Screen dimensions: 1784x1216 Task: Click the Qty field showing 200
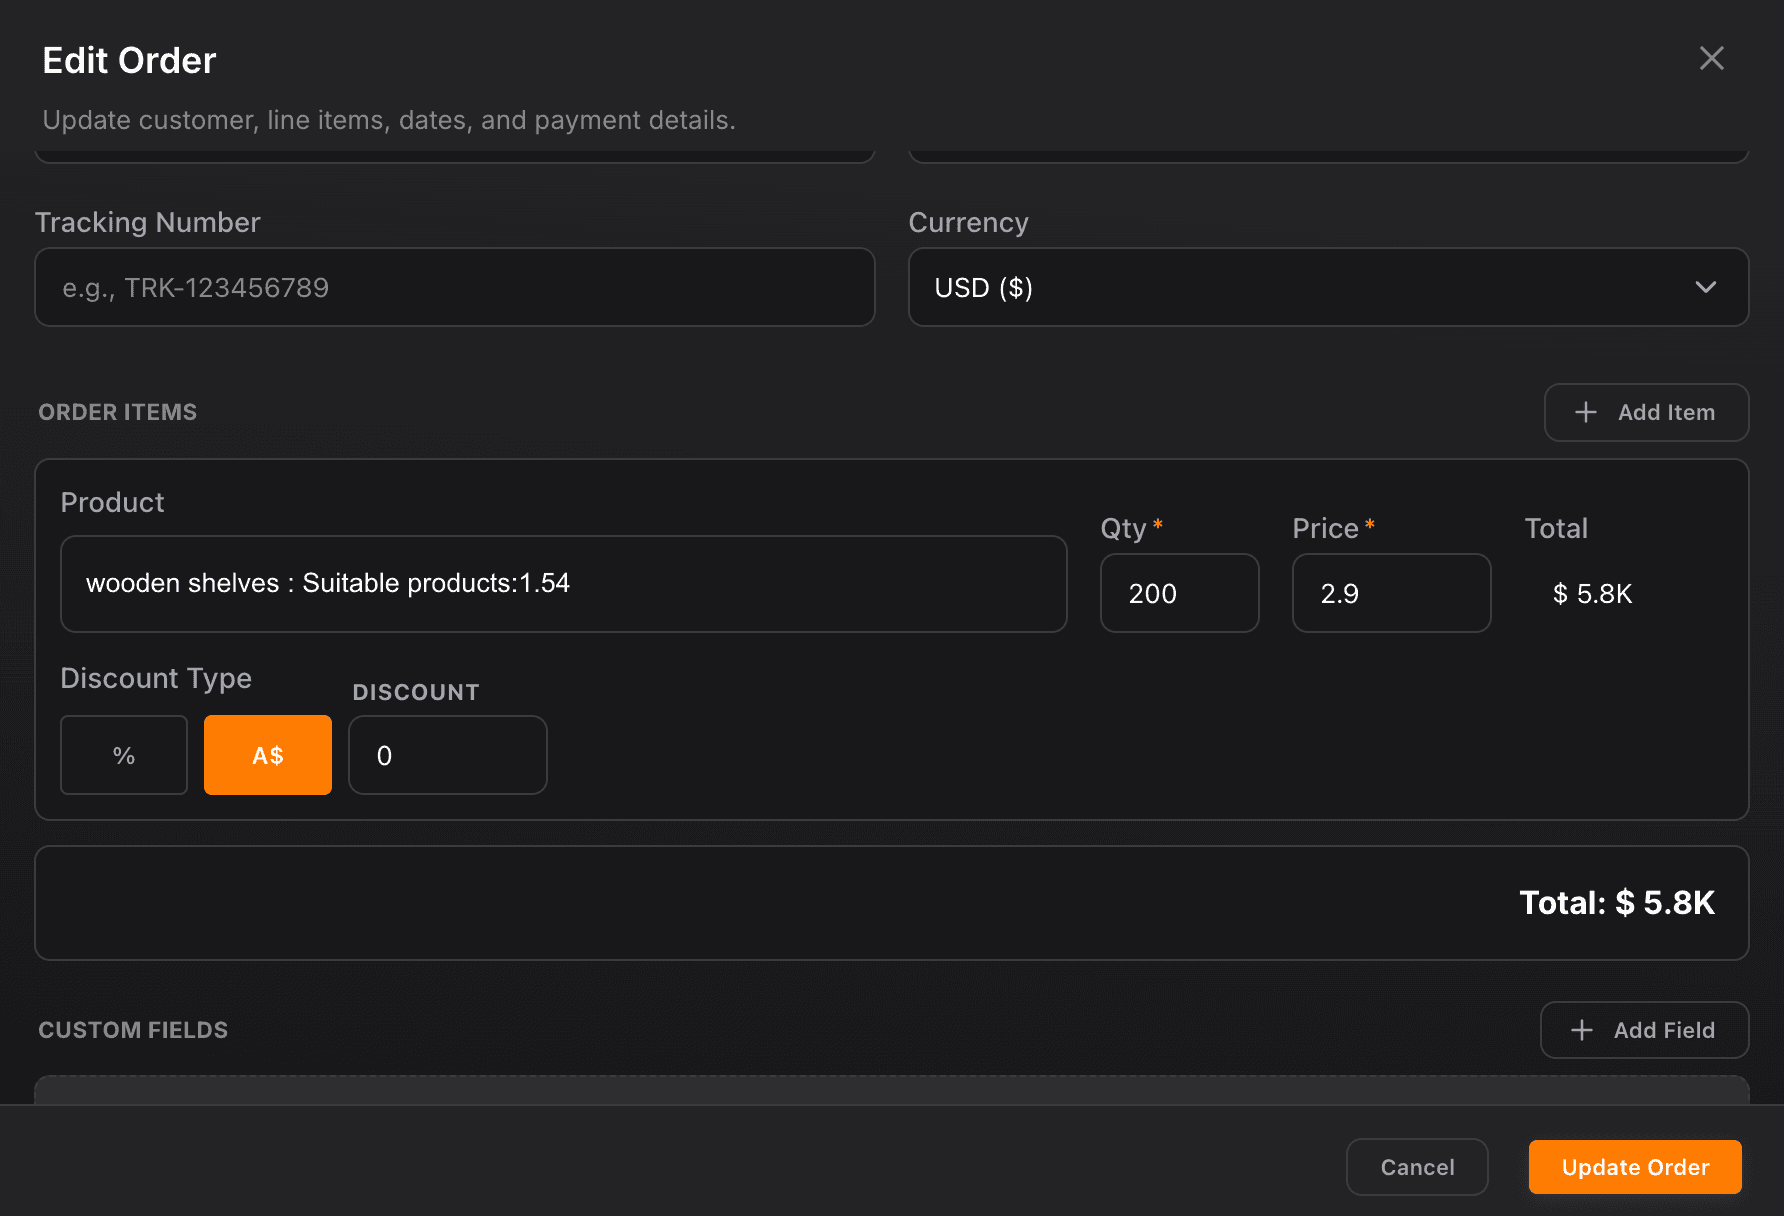[x=1179, y=593]
